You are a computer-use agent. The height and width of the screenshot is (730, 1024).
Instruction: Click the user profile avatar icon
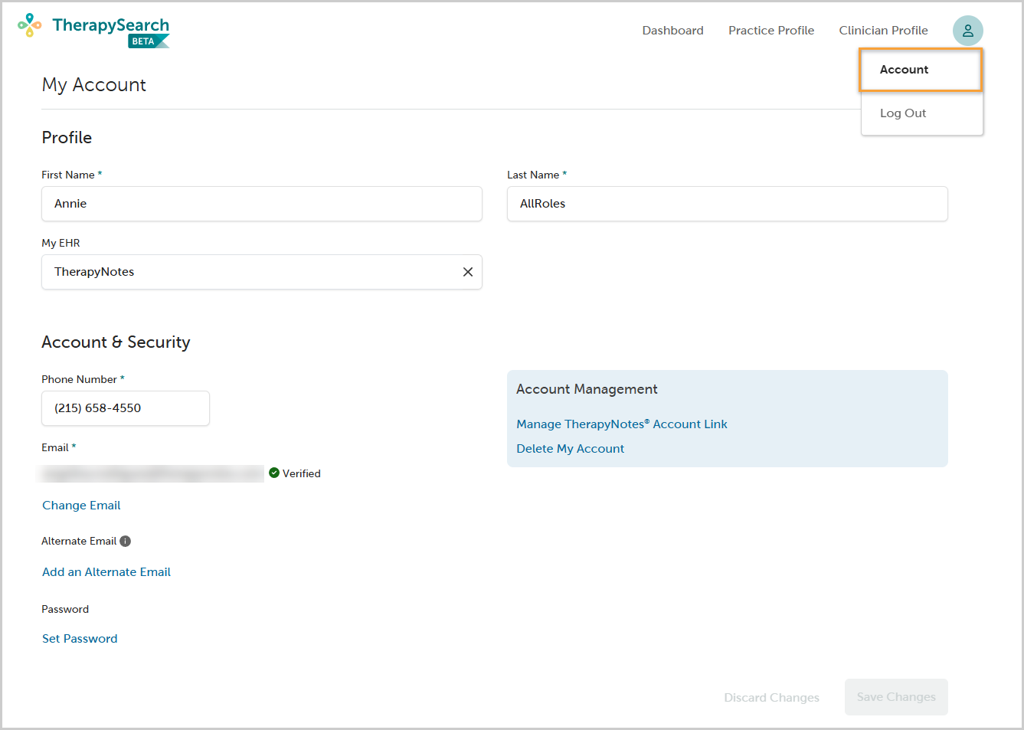click(967, 31)
